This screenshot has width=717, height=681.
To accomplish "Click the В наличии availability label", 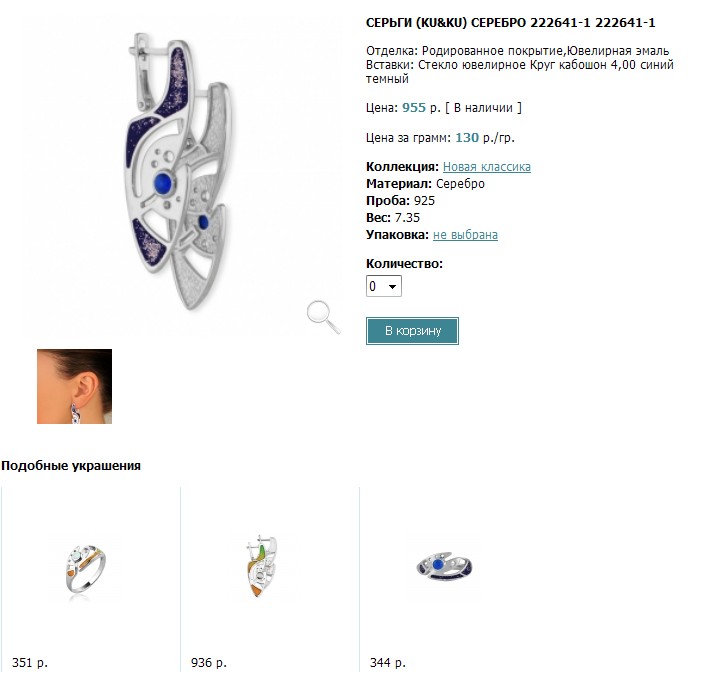I will [483, 108].
